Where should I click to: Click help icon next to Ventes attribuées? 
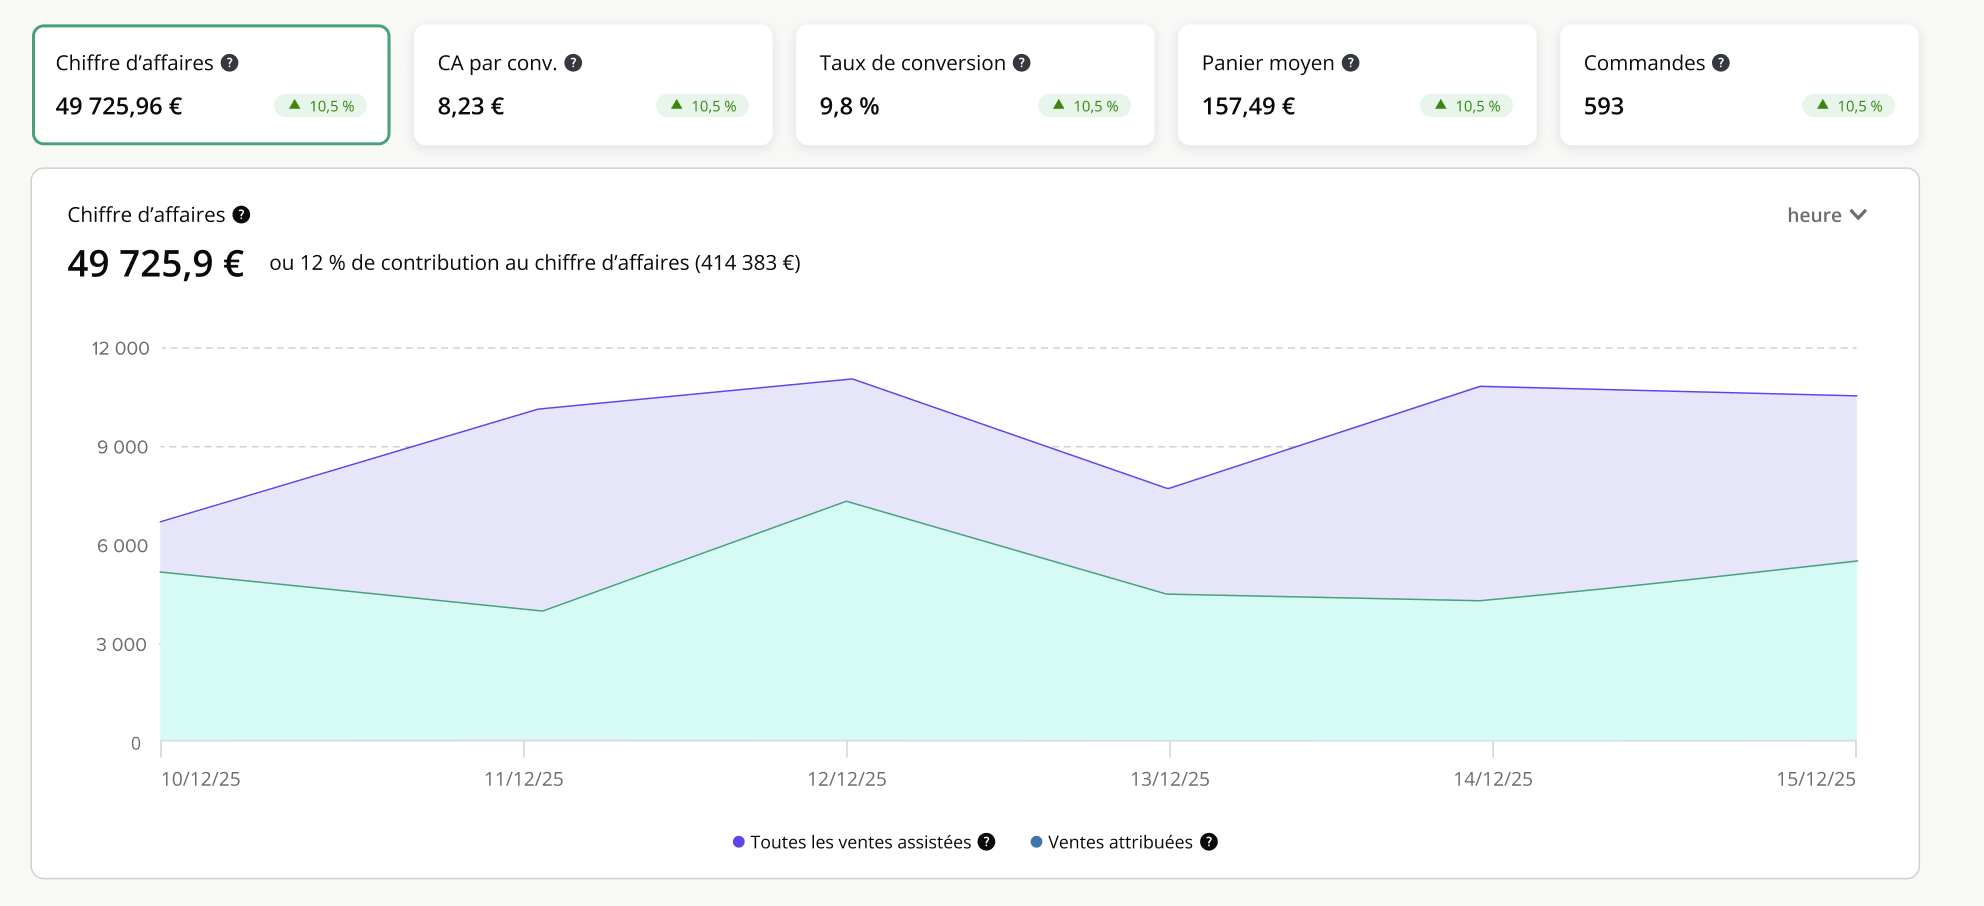click(1209, 842)
